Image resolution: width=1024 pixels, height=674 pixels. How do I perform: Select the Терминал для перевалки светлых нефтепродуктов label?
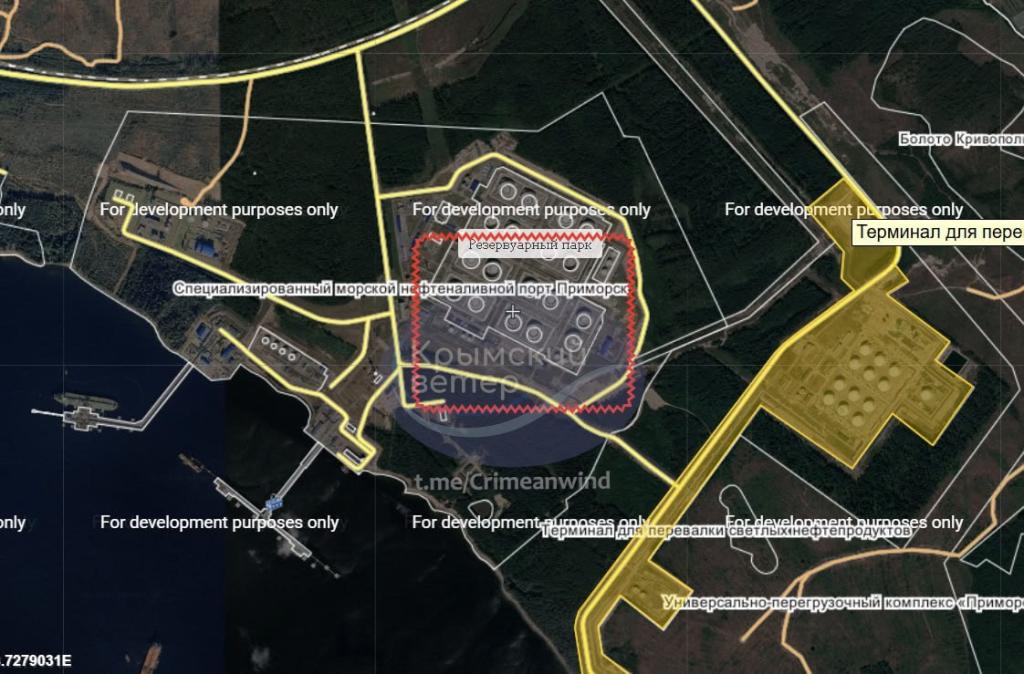click(x=727, y=531)
